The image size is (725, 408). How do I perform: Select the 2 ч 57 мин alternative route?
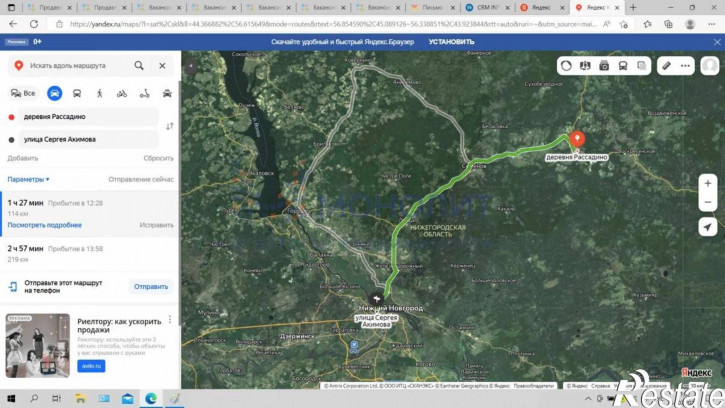coord(90,253)
